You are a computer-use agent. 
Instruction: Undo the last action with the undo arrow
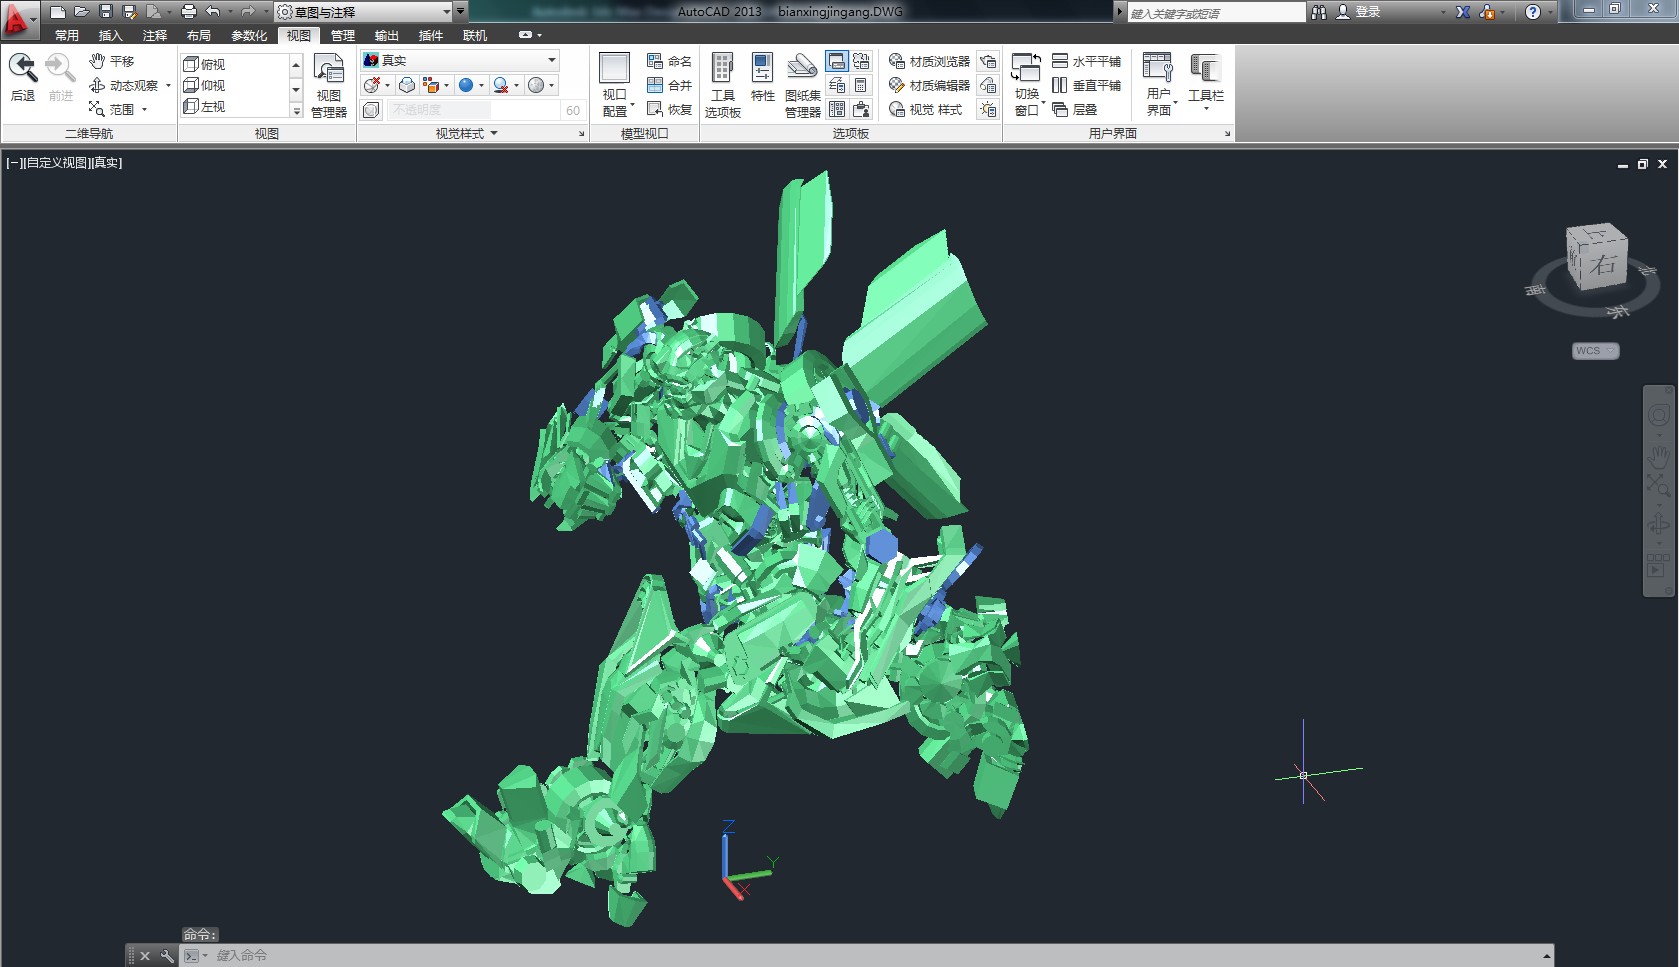click(x=213, y=12)
